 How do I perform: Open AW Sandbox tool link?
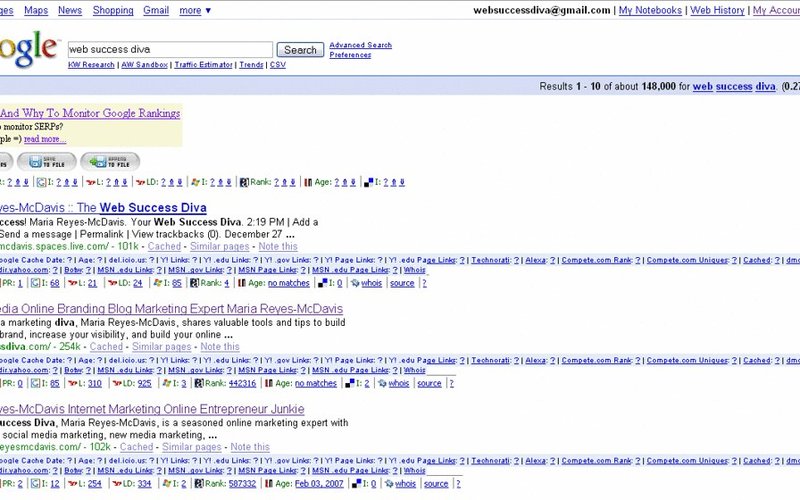[x=144, y=65]
